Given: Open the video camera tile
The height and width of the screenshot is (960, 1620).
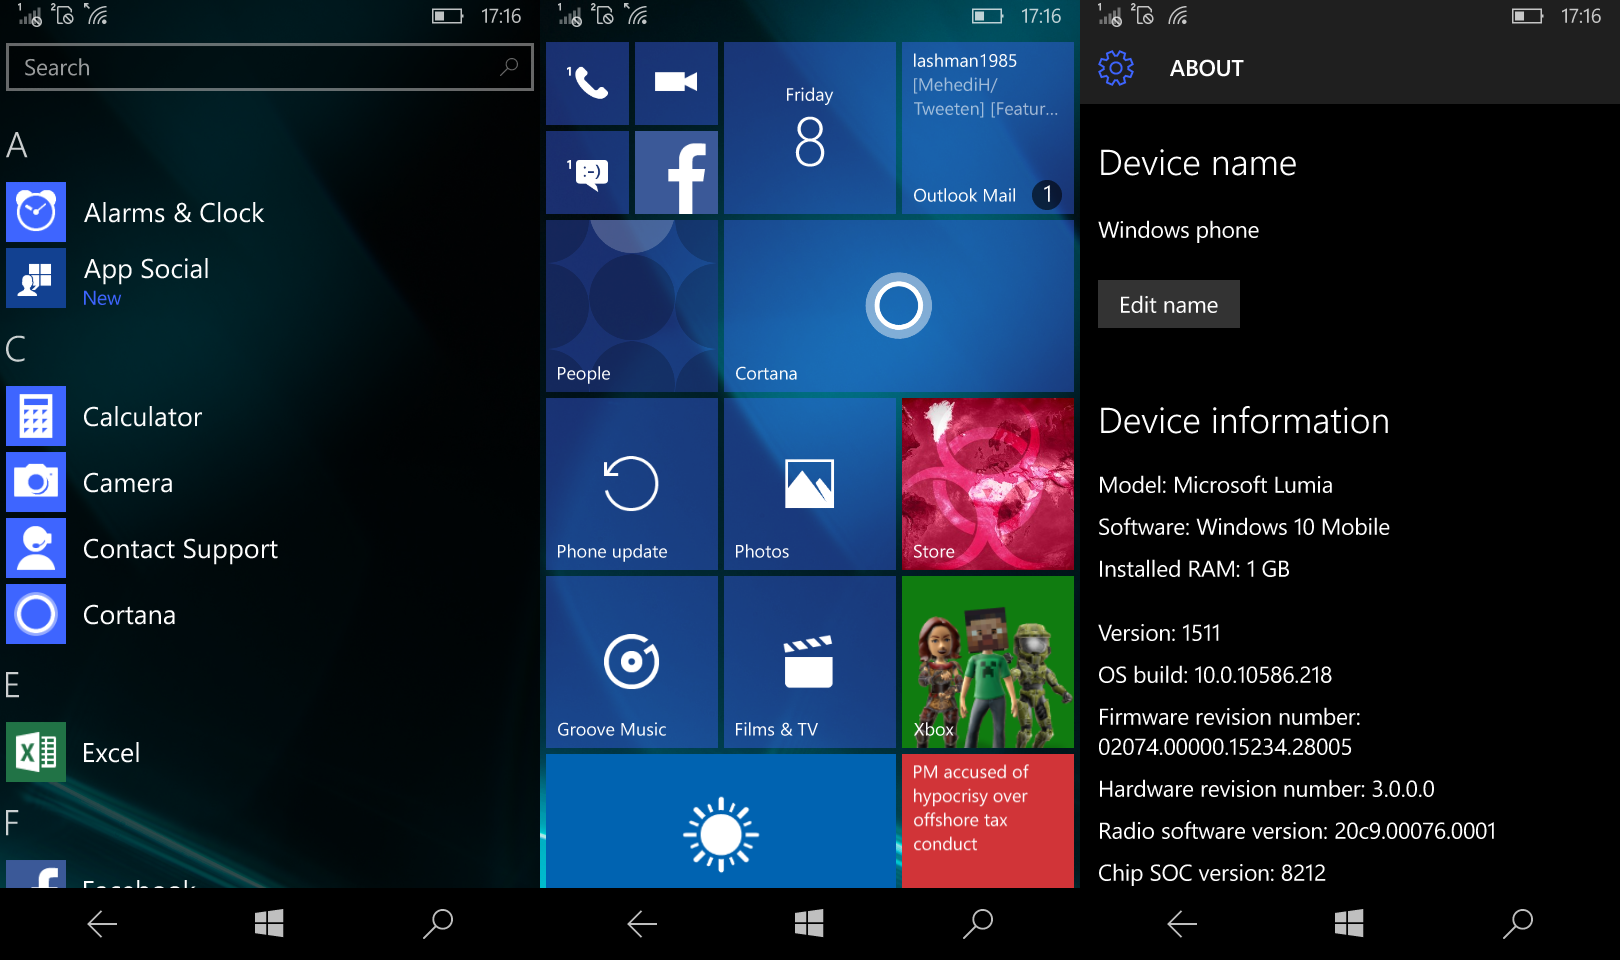Looking at the screenshot, I should coord(676,83).
